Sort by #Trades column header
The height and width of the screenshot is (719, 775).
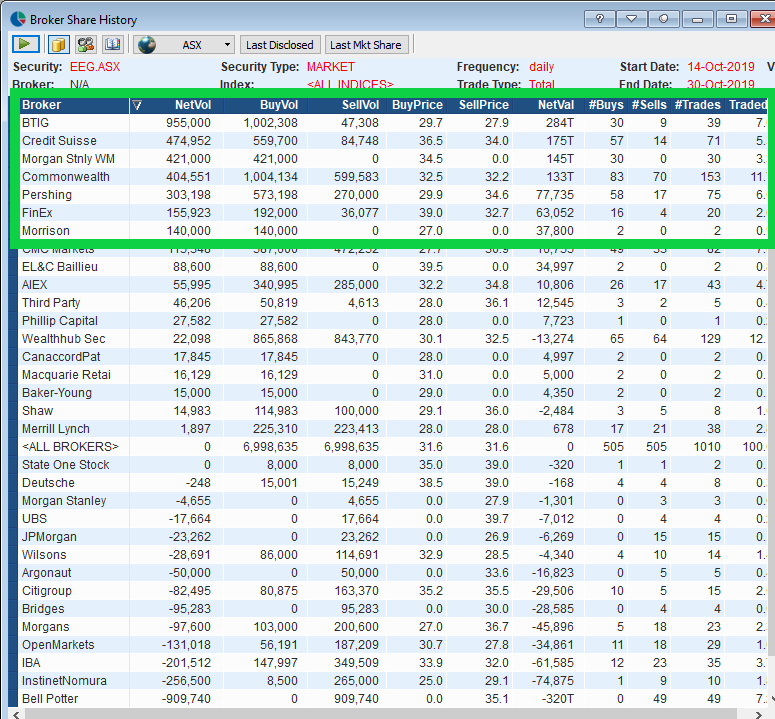tap(697, 105)
